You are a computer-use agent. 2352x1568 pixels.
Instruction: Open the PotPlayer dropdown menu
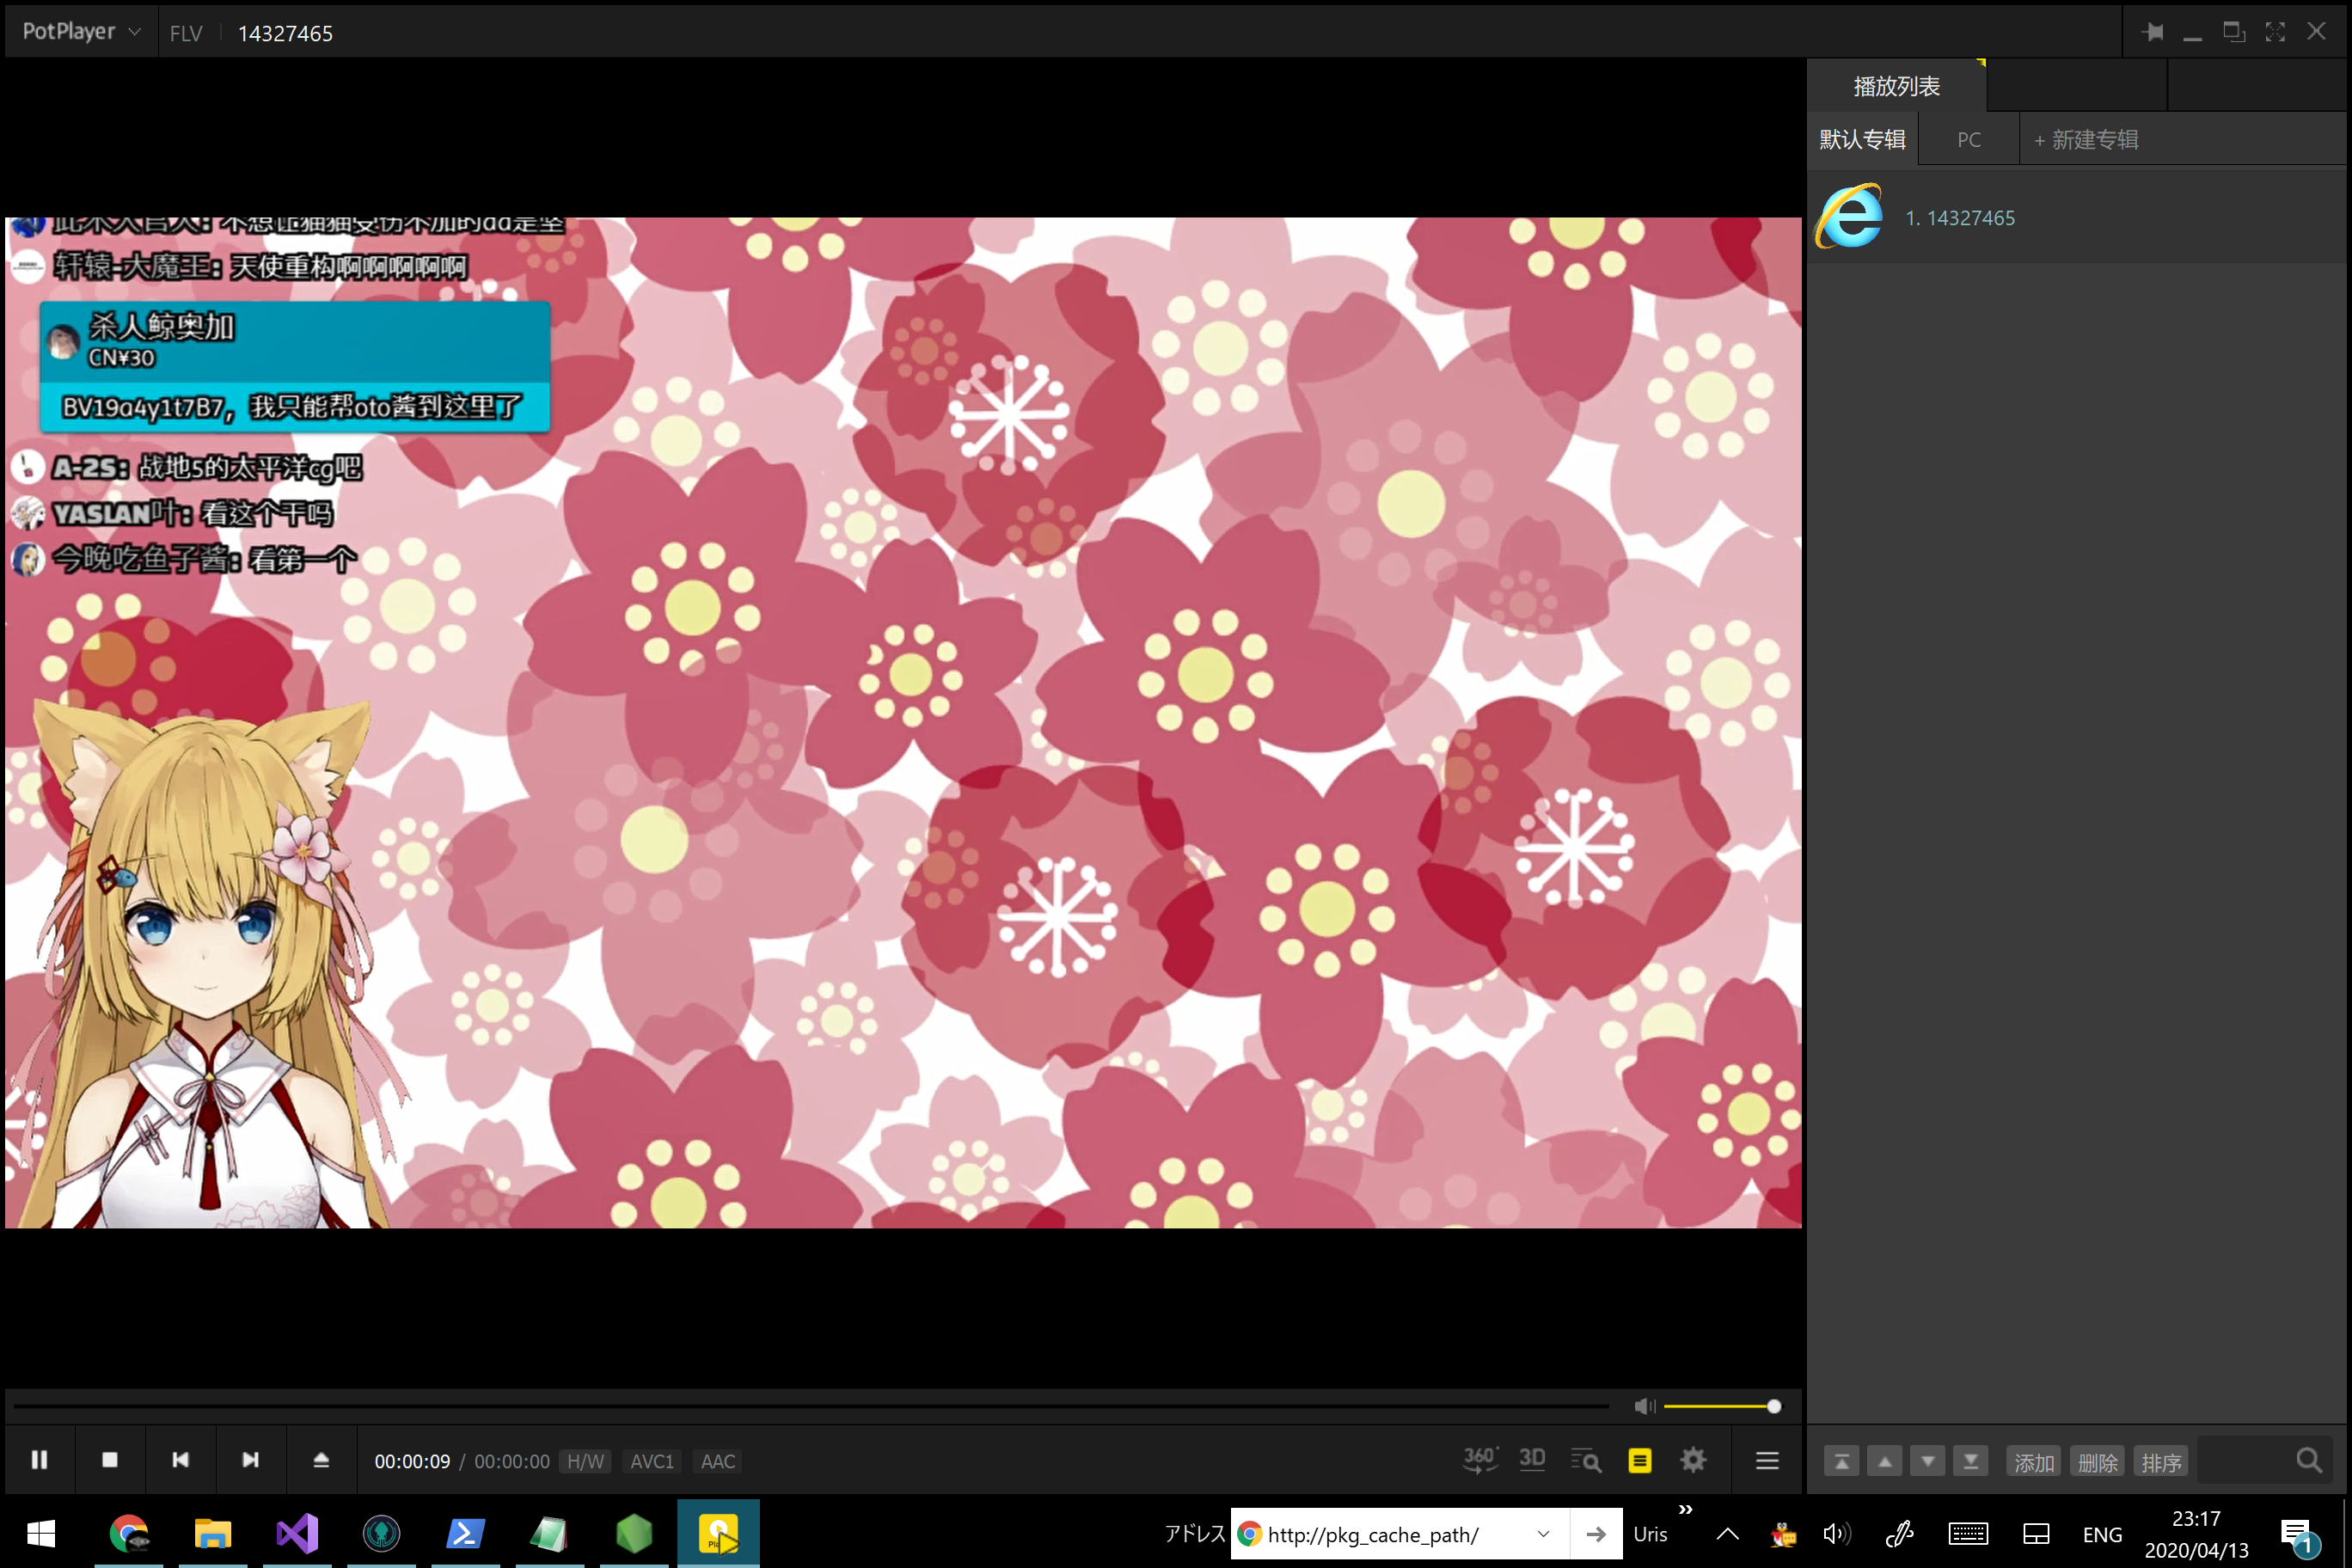tap(81, 32)
